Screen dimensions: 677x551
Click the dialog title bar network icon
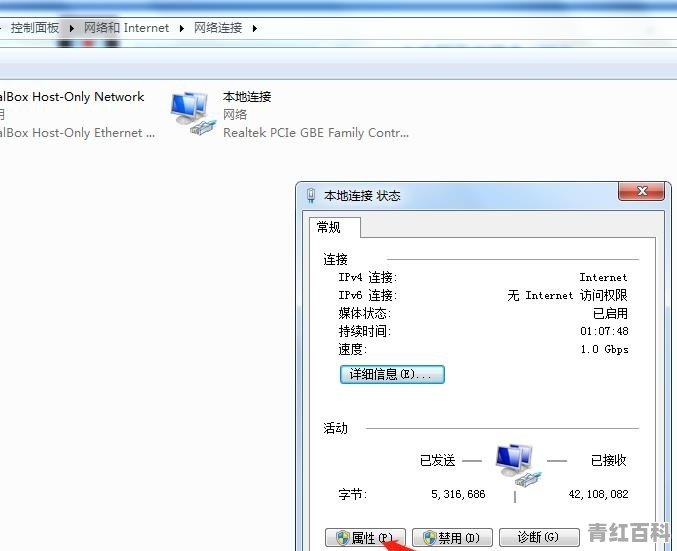tap(311, 195)
